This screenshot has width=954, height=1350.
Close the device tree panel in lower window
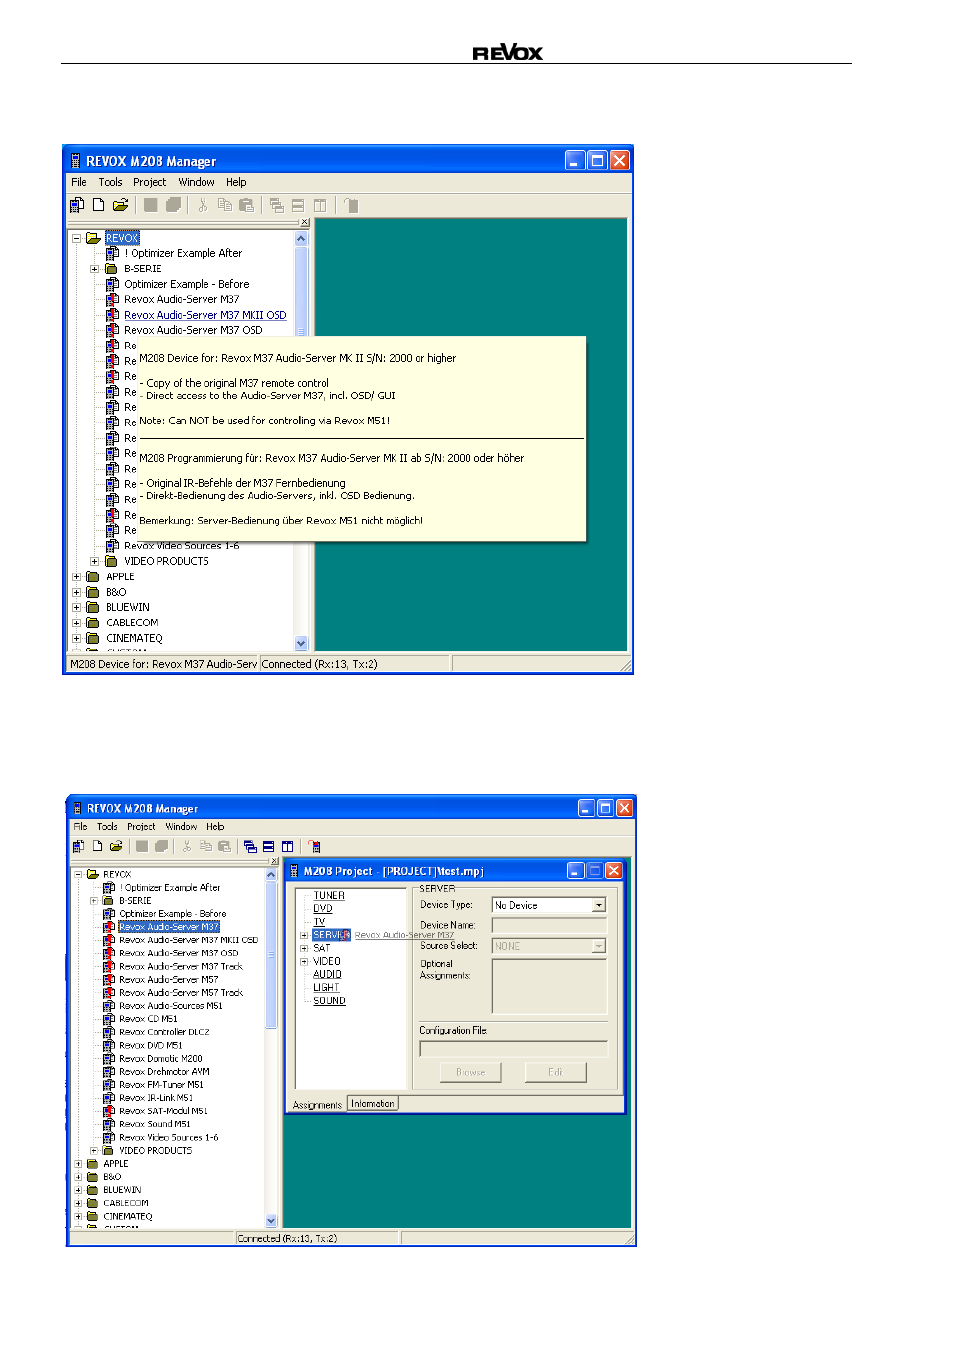pyautogui.click(x=274, y=862)
